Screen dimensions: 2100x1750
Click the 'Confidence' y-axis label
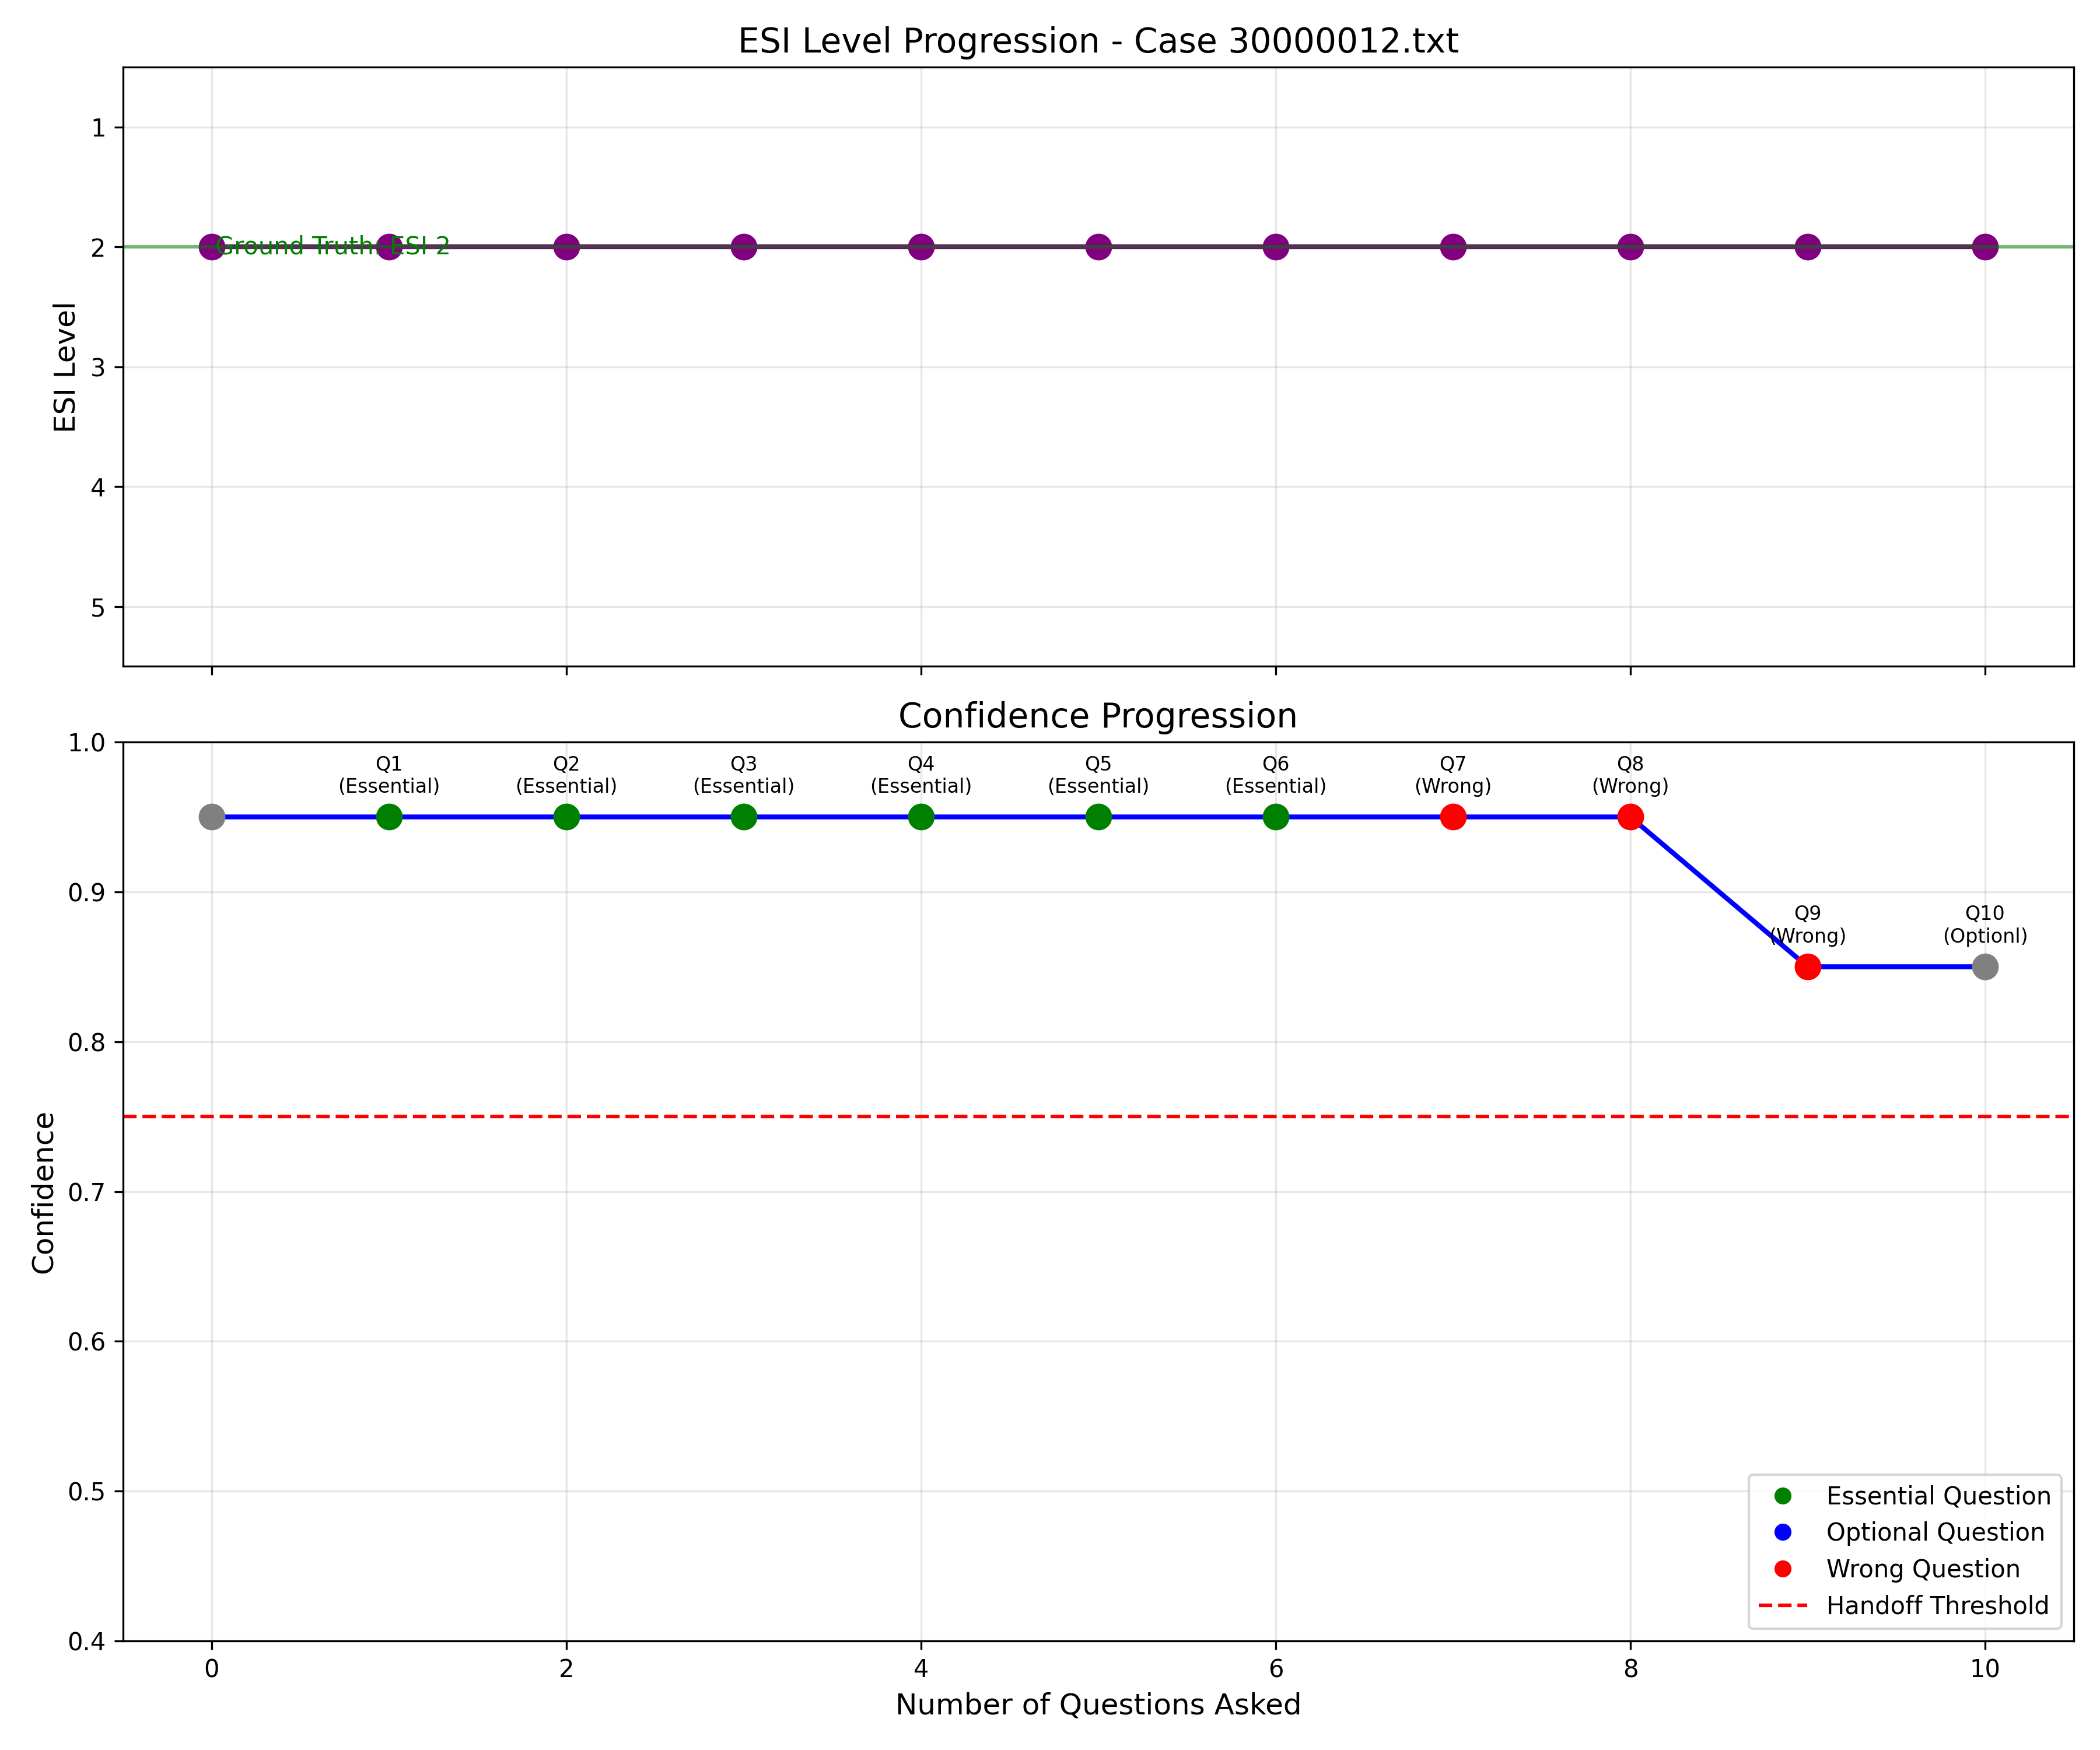tap(43, 1192)
